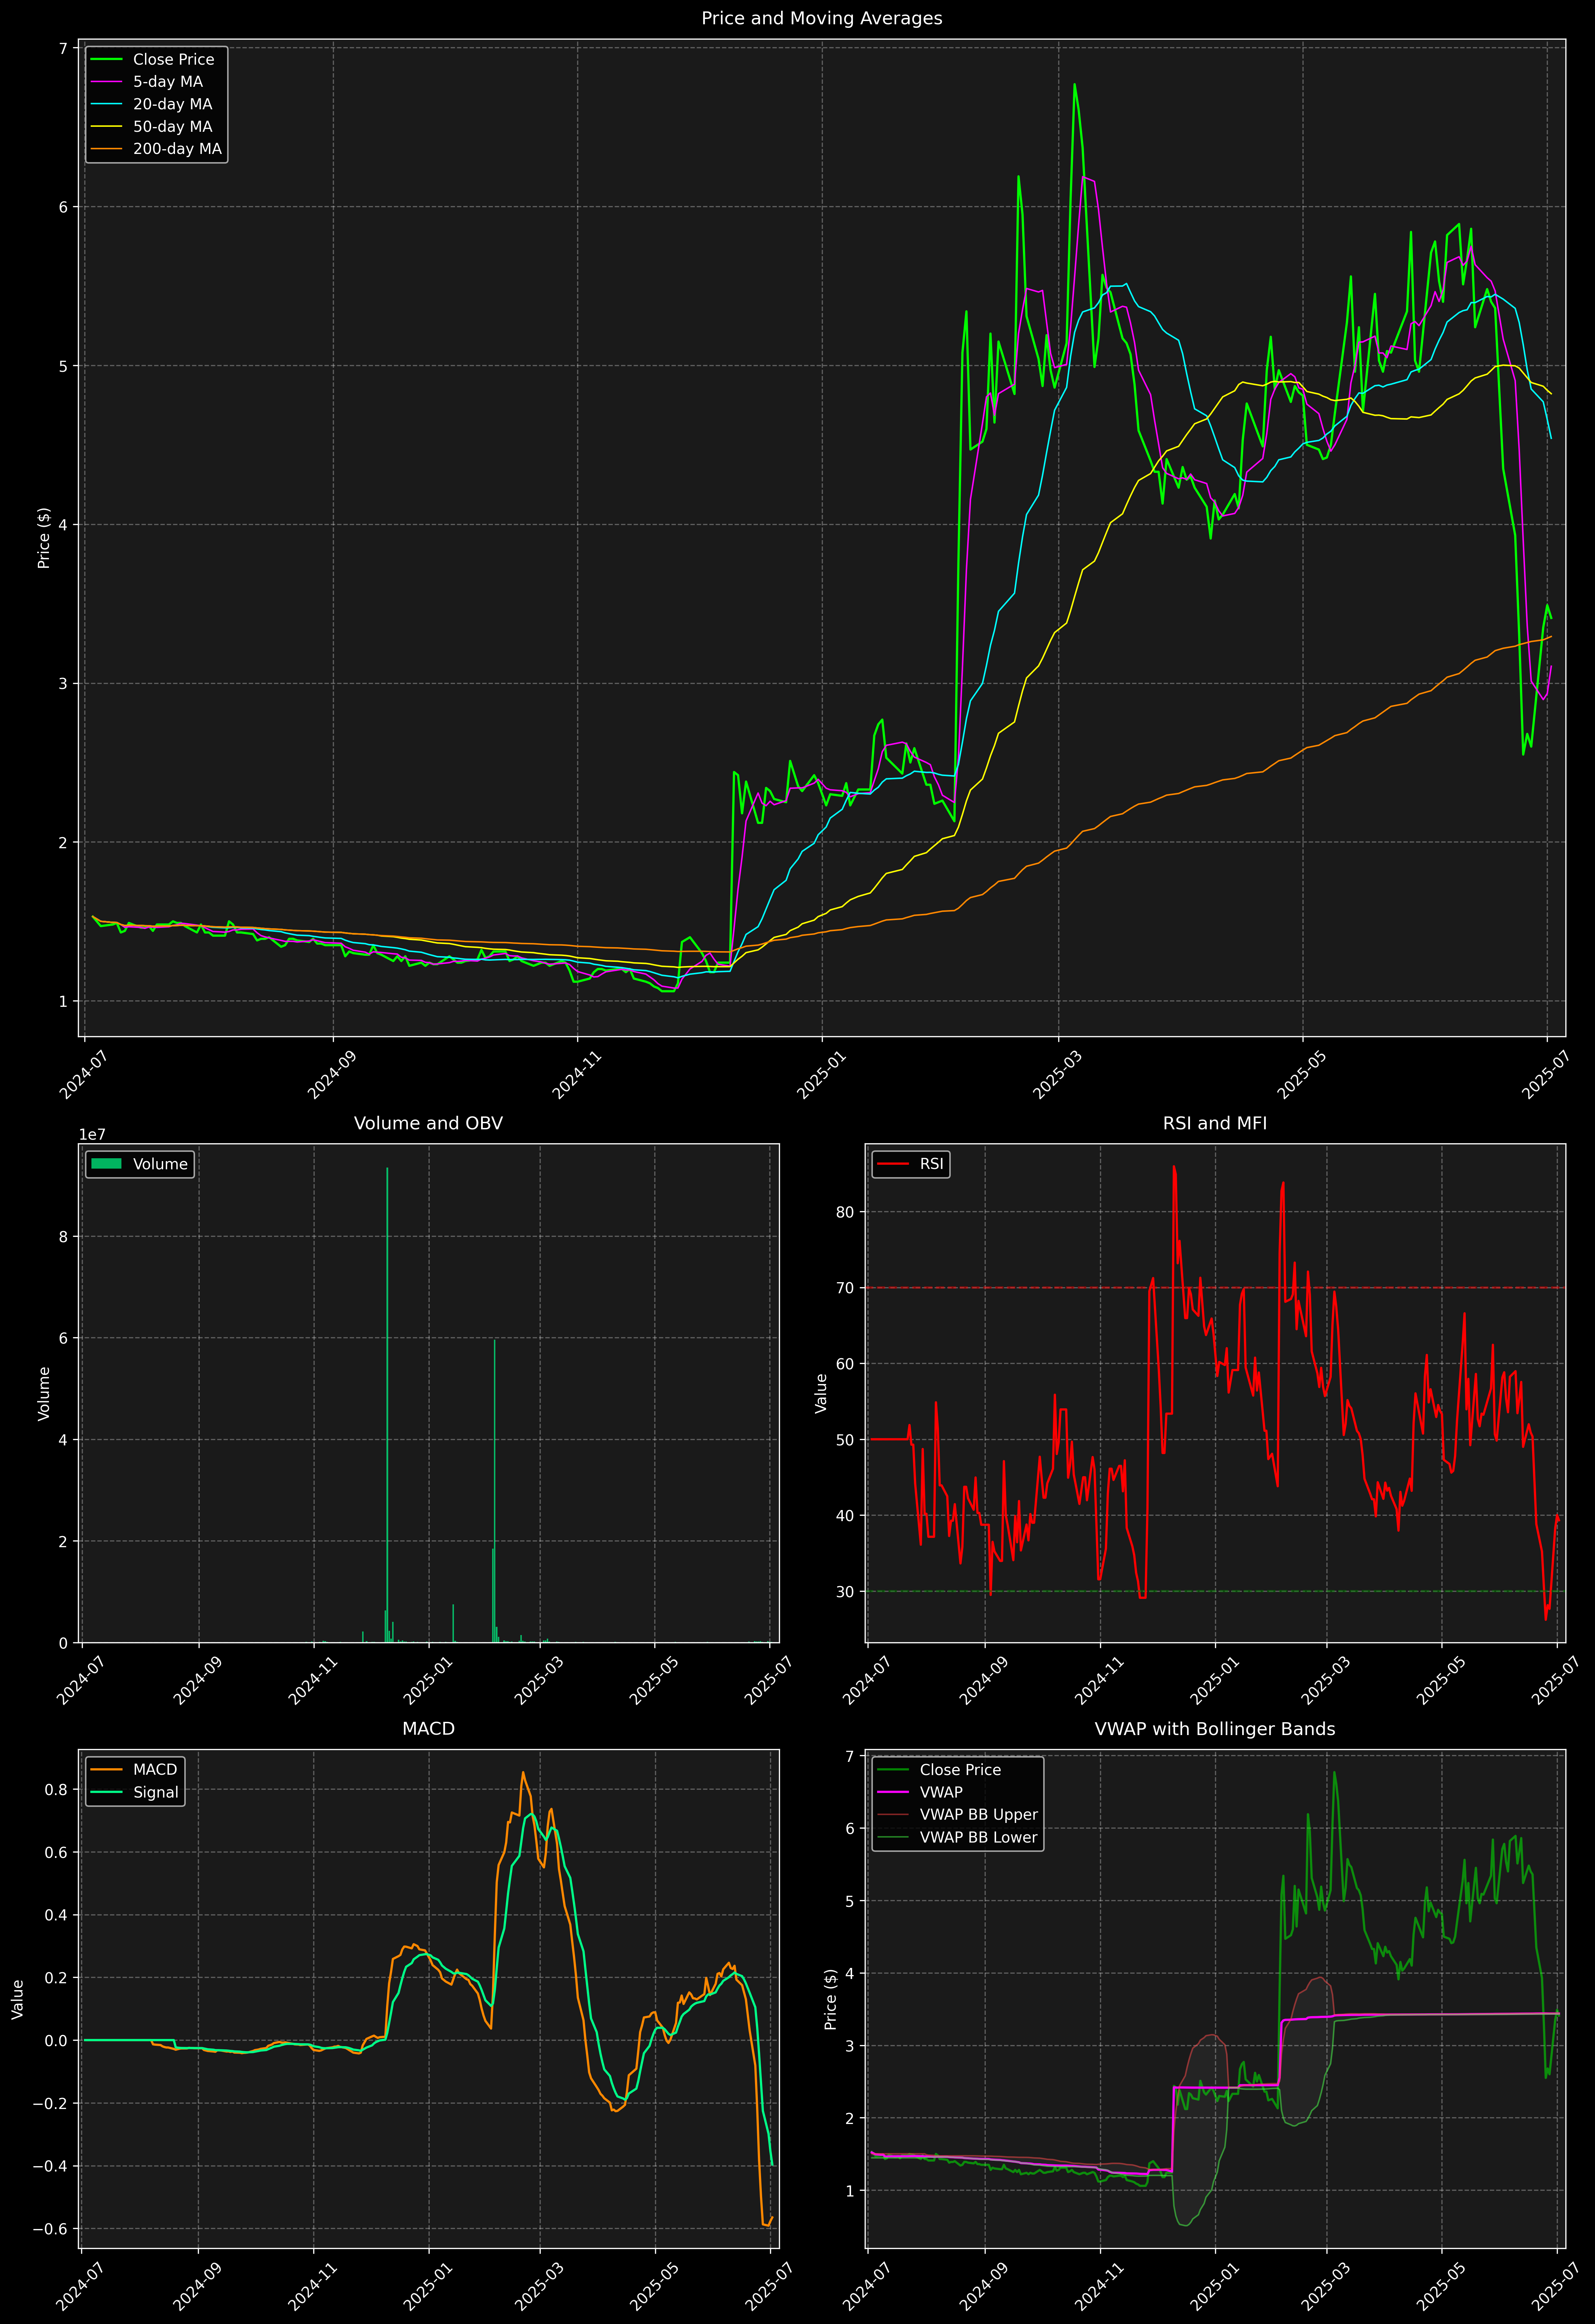The image size is (1595, 2324).
Task: Select the '50-day MA' legend label
Action: coord(172,127)
